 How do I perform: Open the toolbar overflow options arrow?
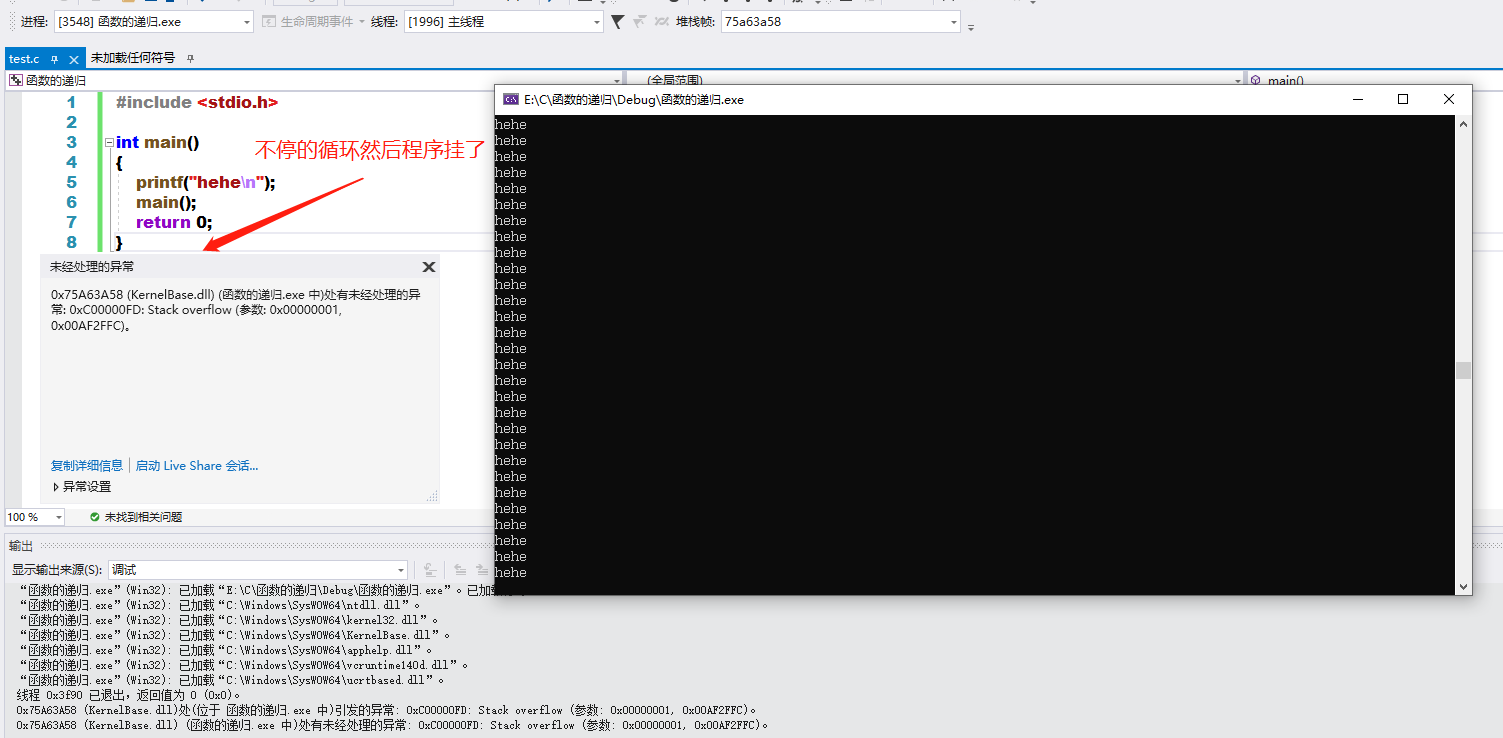(971, 26)
